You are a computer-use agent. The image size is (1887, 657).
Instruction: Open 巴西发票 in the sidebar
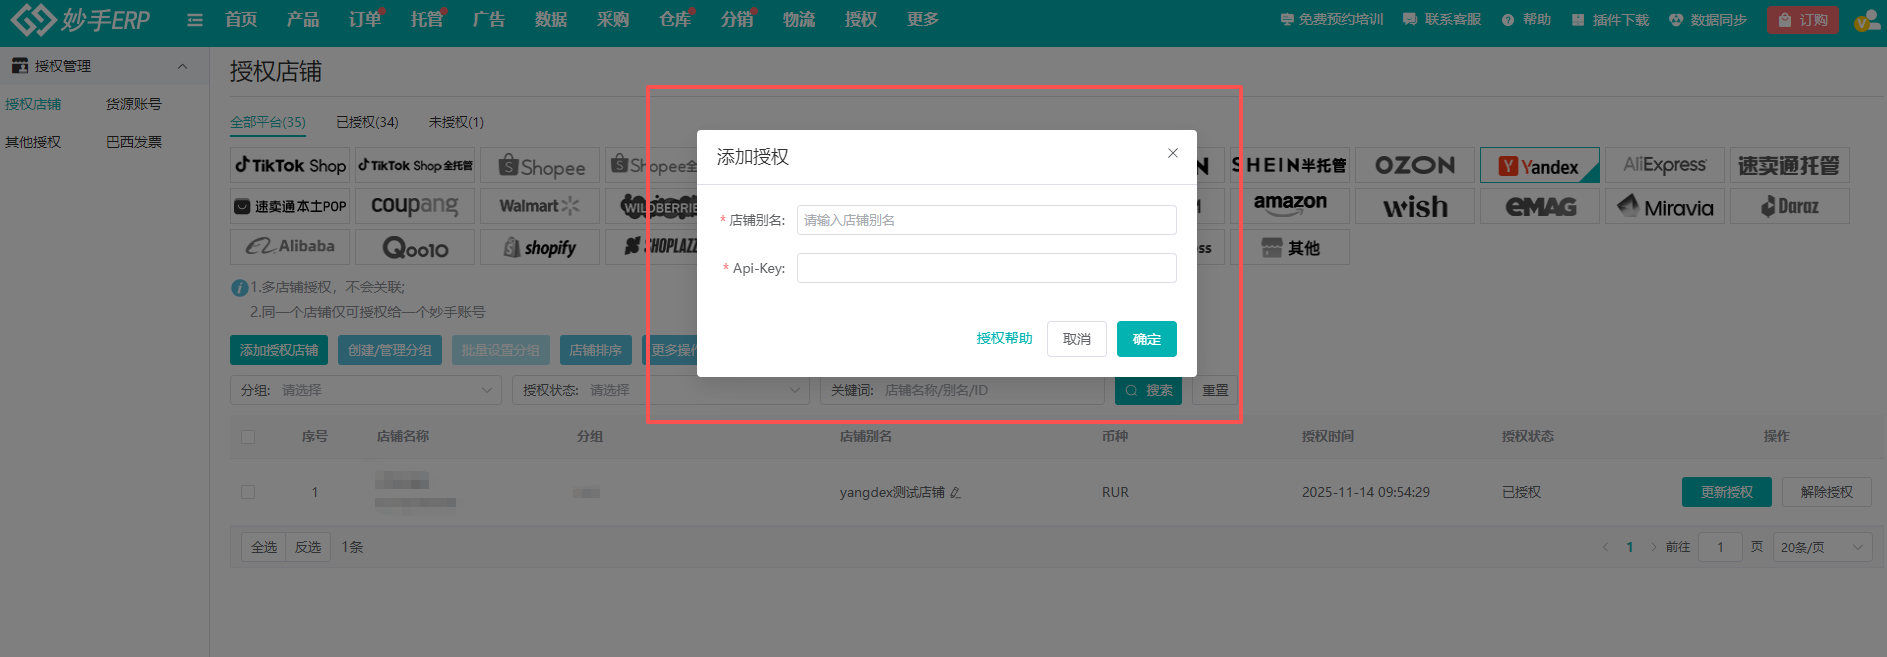tap(133, 142)
